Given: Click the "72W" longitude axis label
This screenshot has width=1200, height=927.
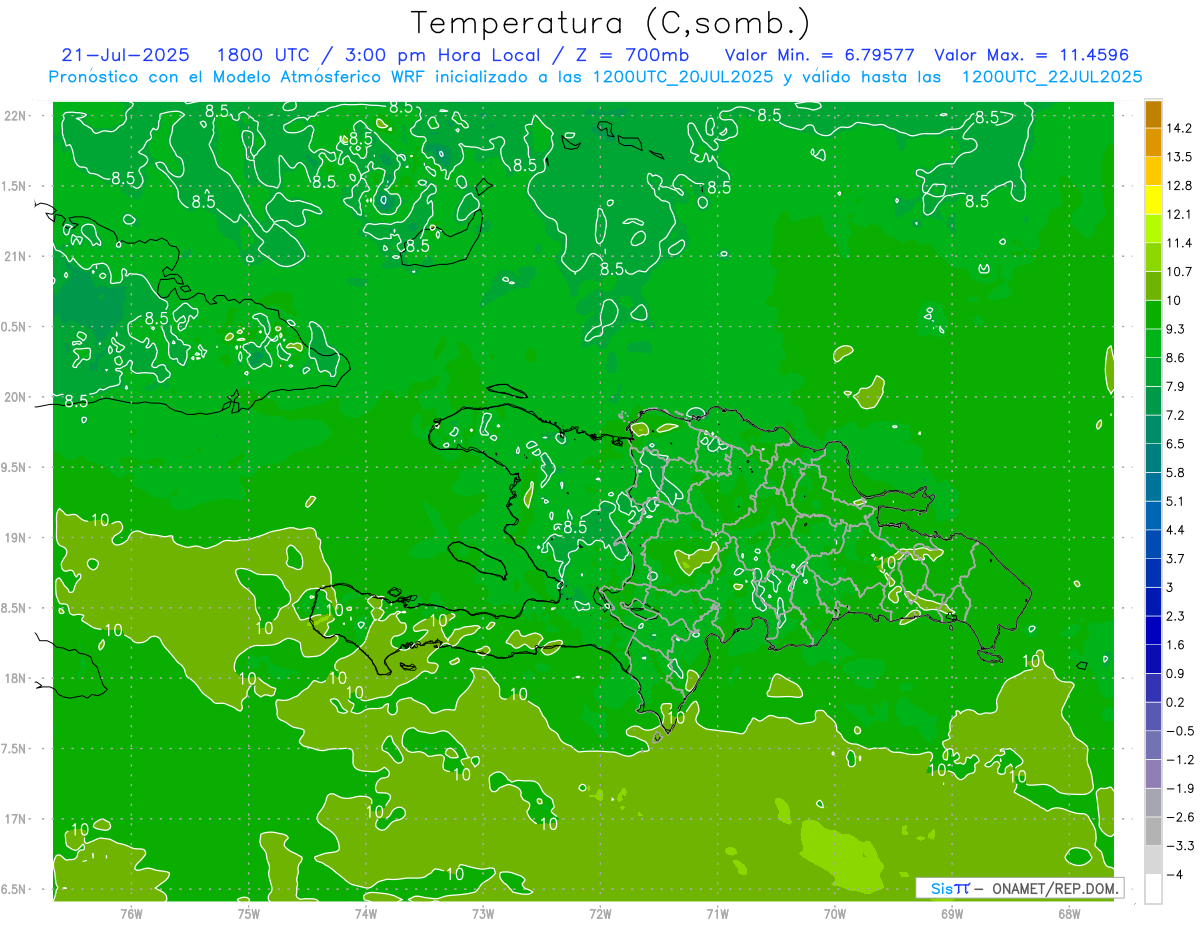Looking at the screenshot, I should tap(600, 912).
